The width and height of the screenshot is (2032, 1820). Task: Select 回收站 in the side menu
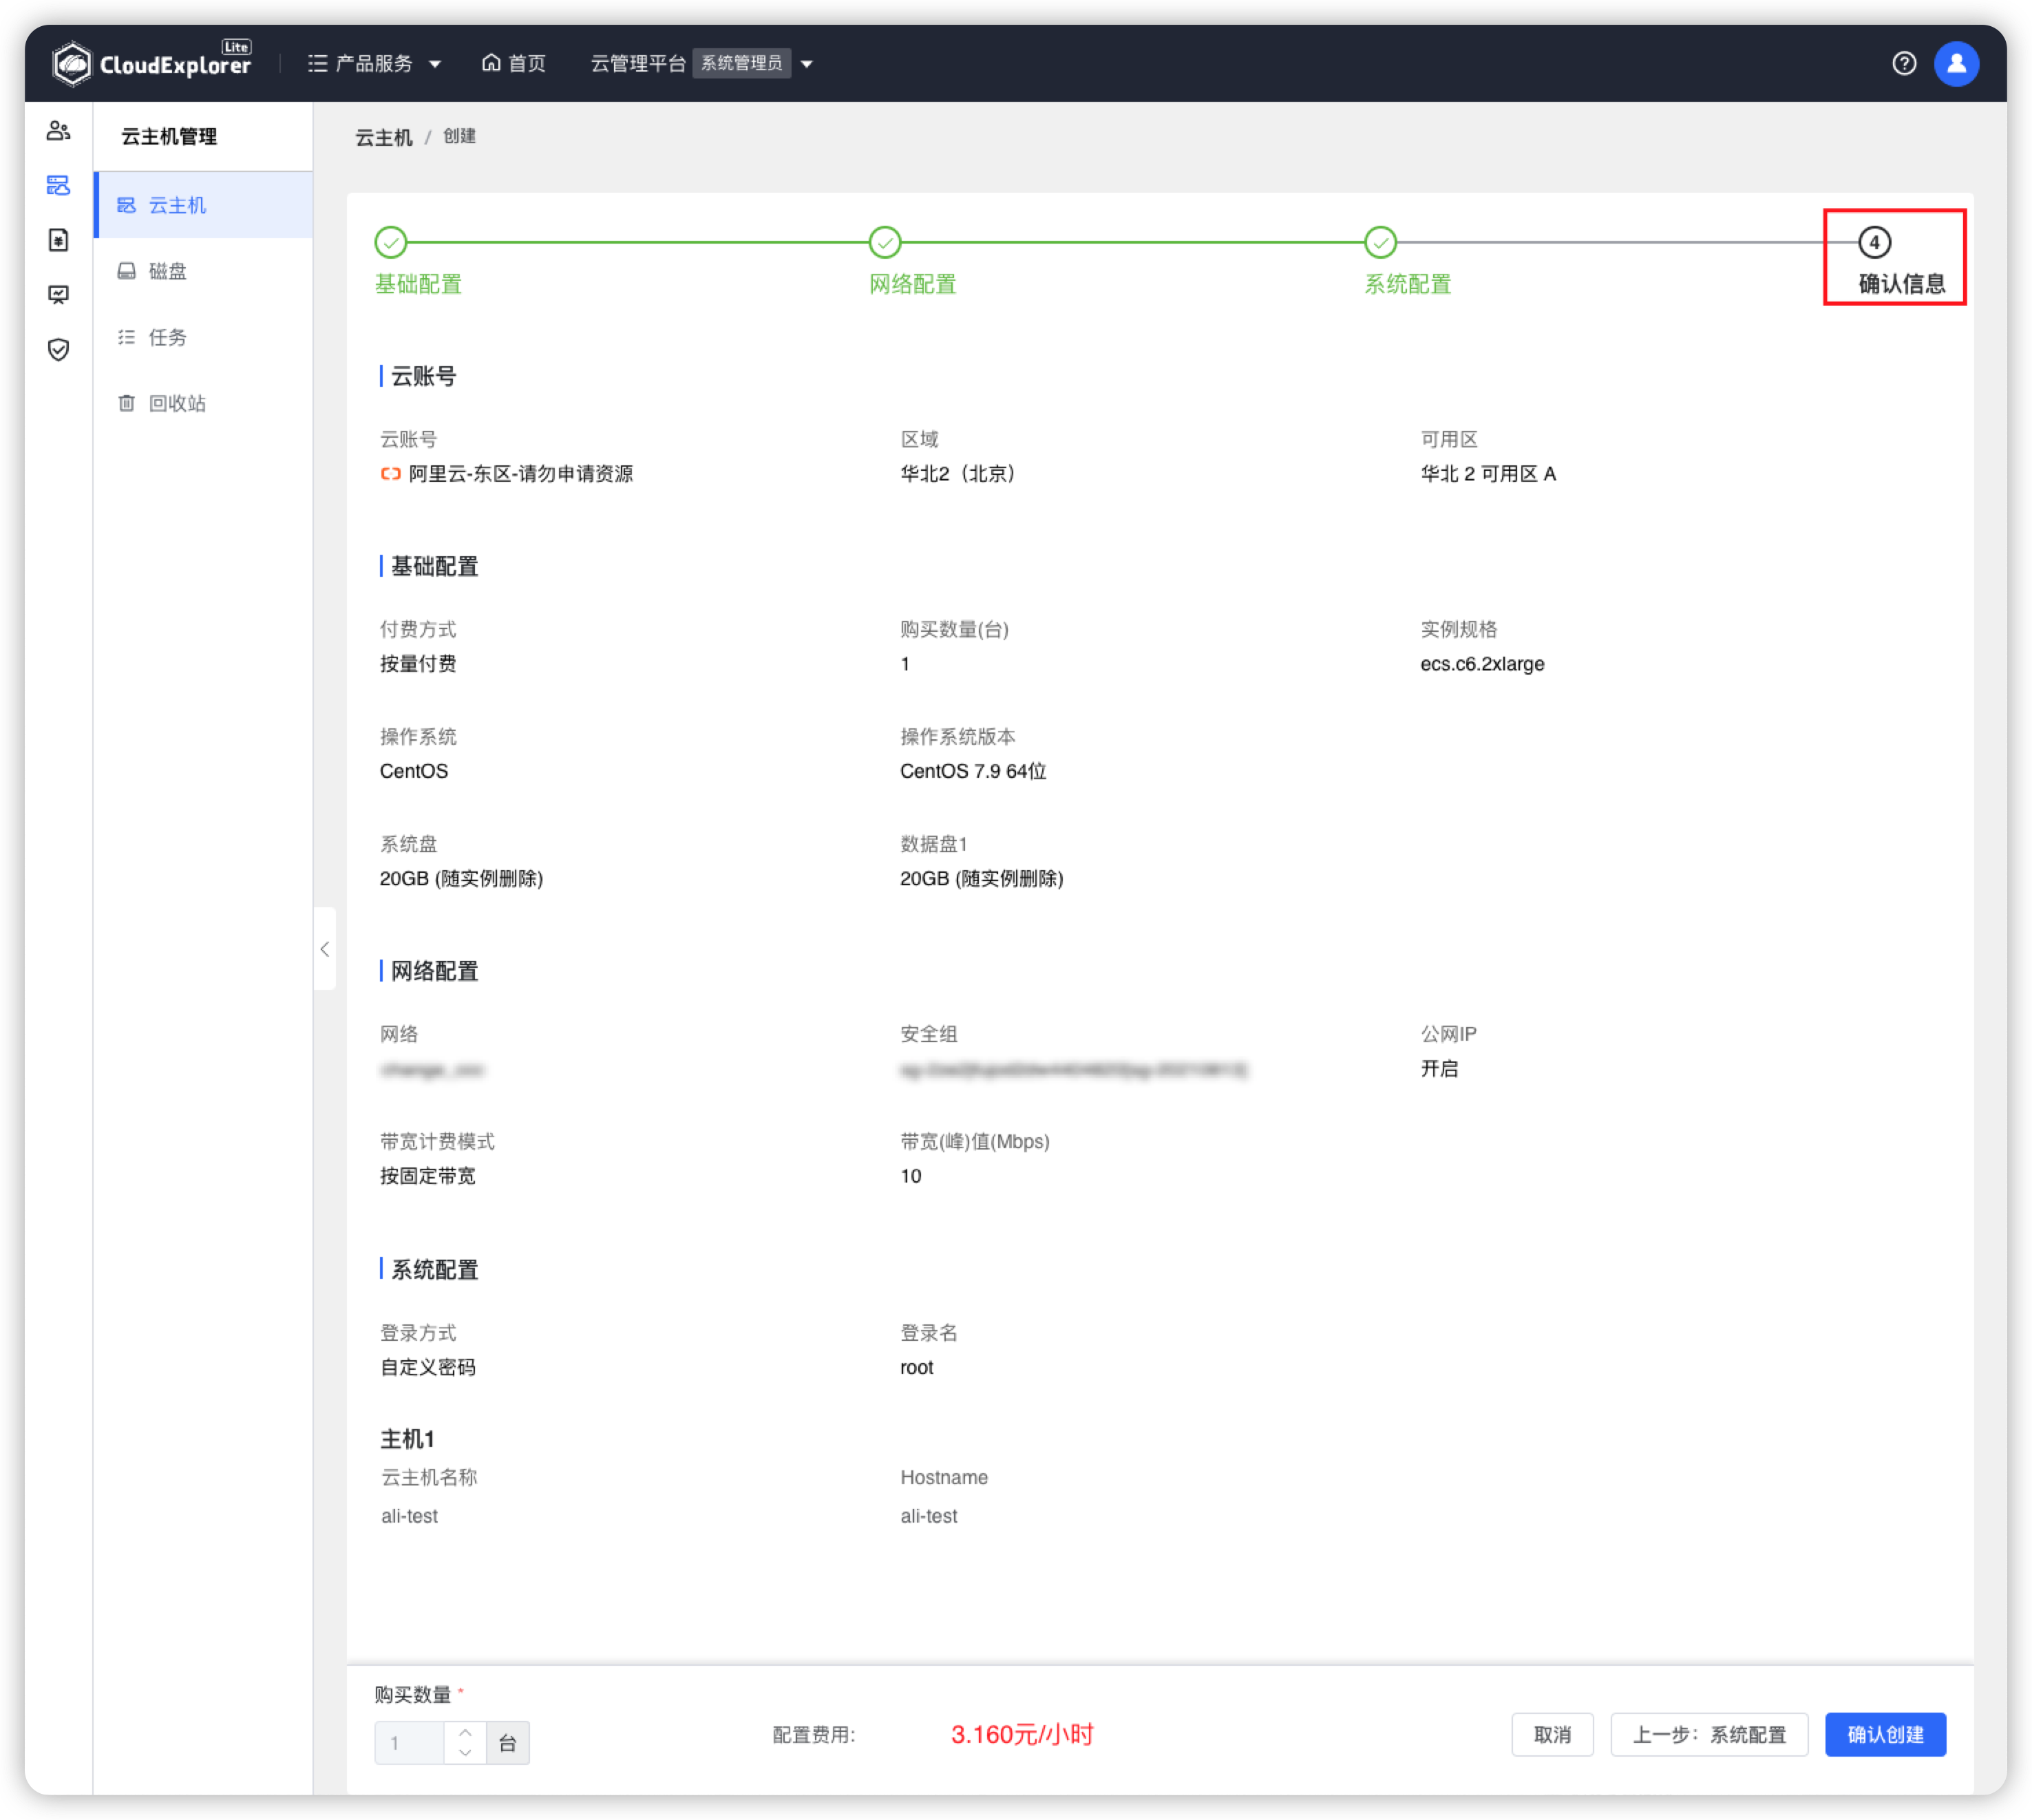[204, 403]
